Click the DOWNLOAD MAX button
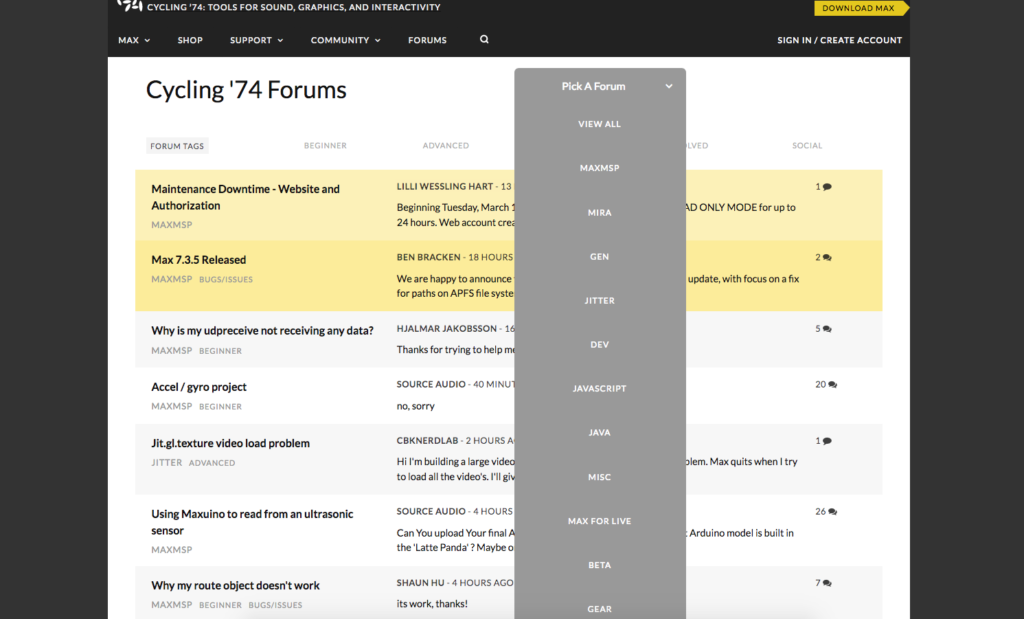The image size is (1024, 619). [x=861, y=7]
